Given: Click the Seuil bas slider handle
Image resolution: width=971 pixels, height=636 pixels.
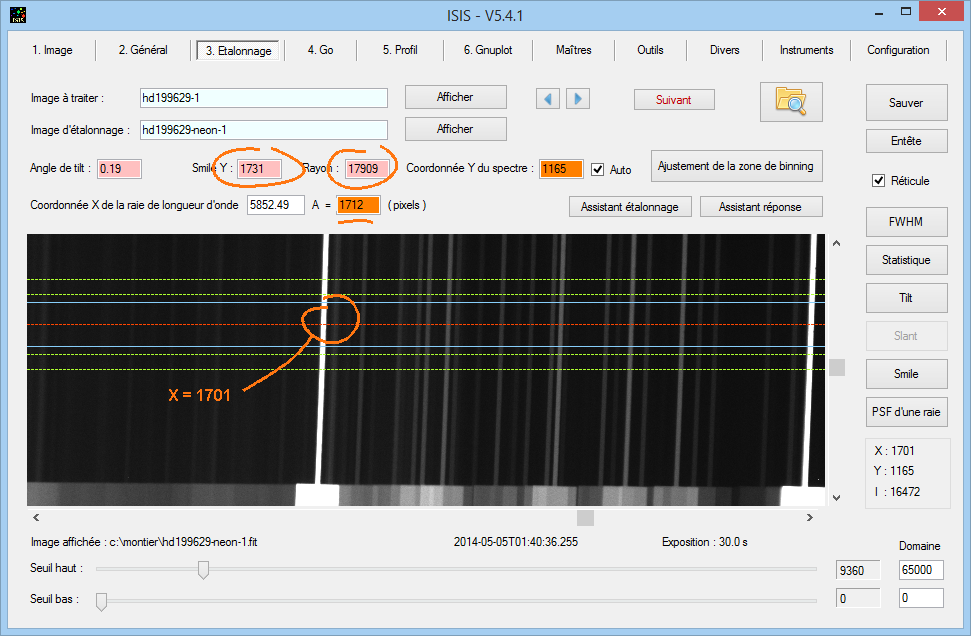Looking at the screenshot, I should (x=102, y=601).
